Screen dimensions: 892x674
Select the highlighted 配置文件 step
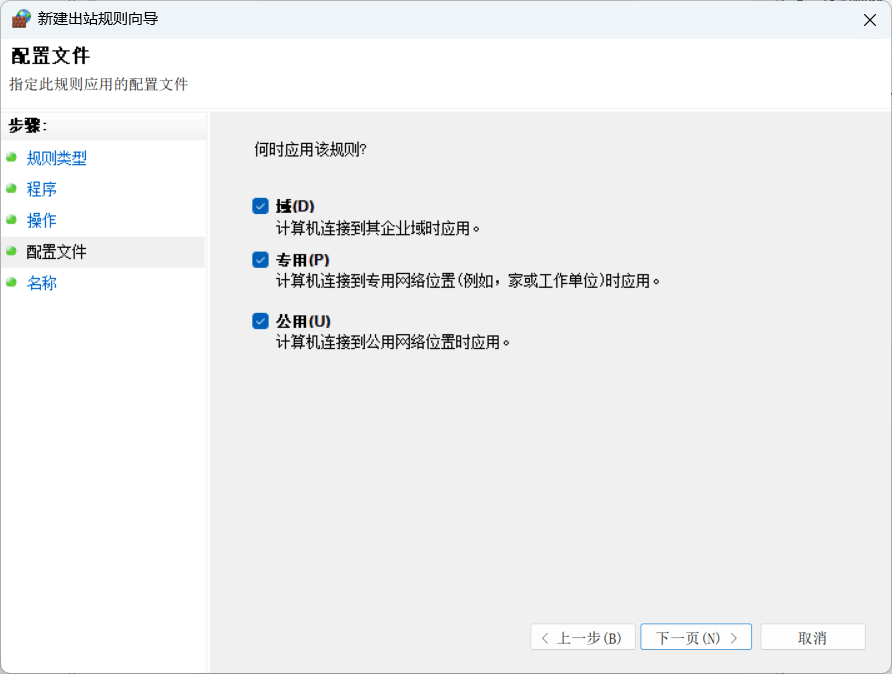[57, 252]
